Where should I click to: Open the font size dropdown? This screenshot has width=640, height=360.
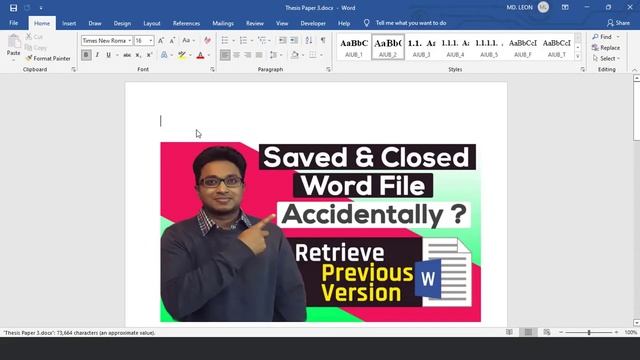(x=151, y=40)
